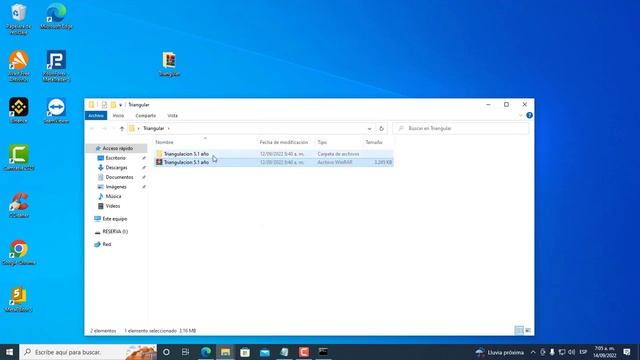Click the Triangular path in address bar
The height and width of the screenshot is (360, 640).
(153, 128)
